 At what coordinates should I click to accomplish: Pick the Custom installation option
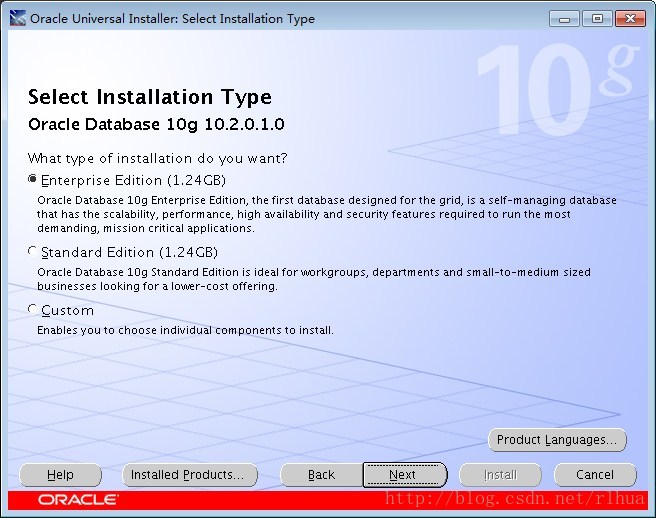(x=32, y=310)
